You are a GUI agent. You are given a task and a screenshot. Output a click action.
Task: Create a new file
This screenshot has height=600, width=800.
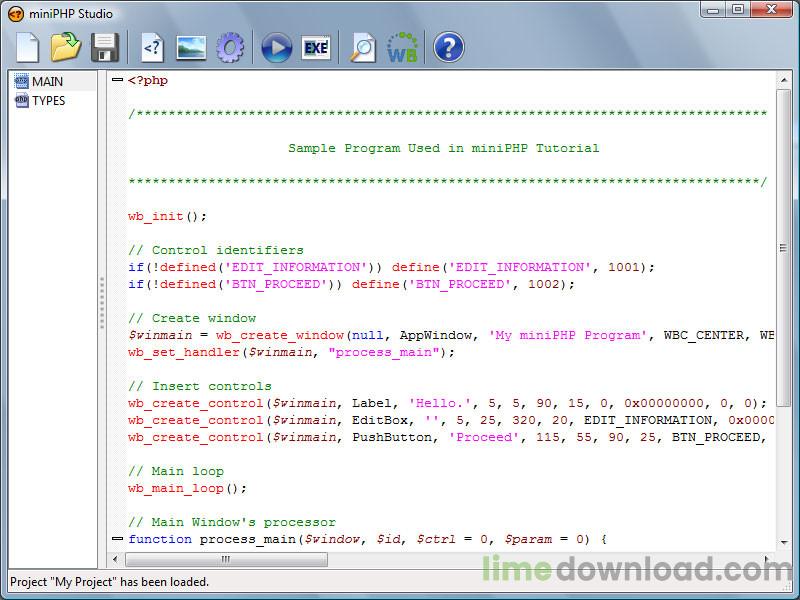[x=27, y=47]
